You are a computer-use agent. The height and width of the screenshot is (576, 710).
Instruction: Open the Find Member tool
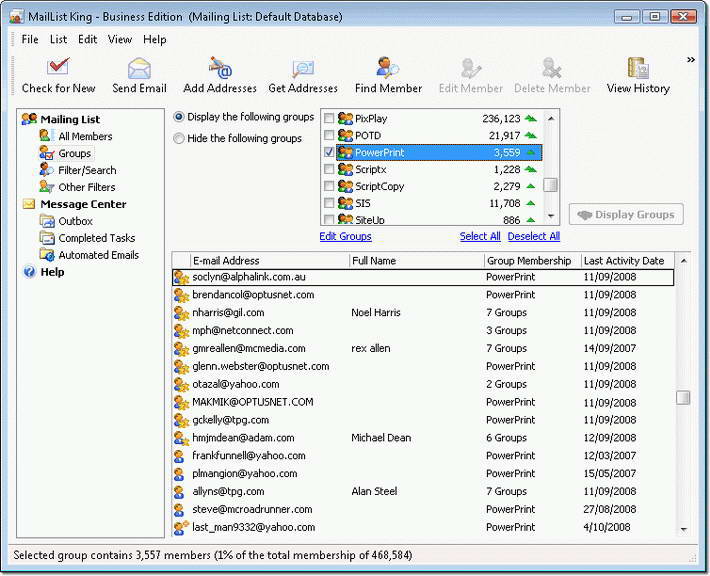387,75
